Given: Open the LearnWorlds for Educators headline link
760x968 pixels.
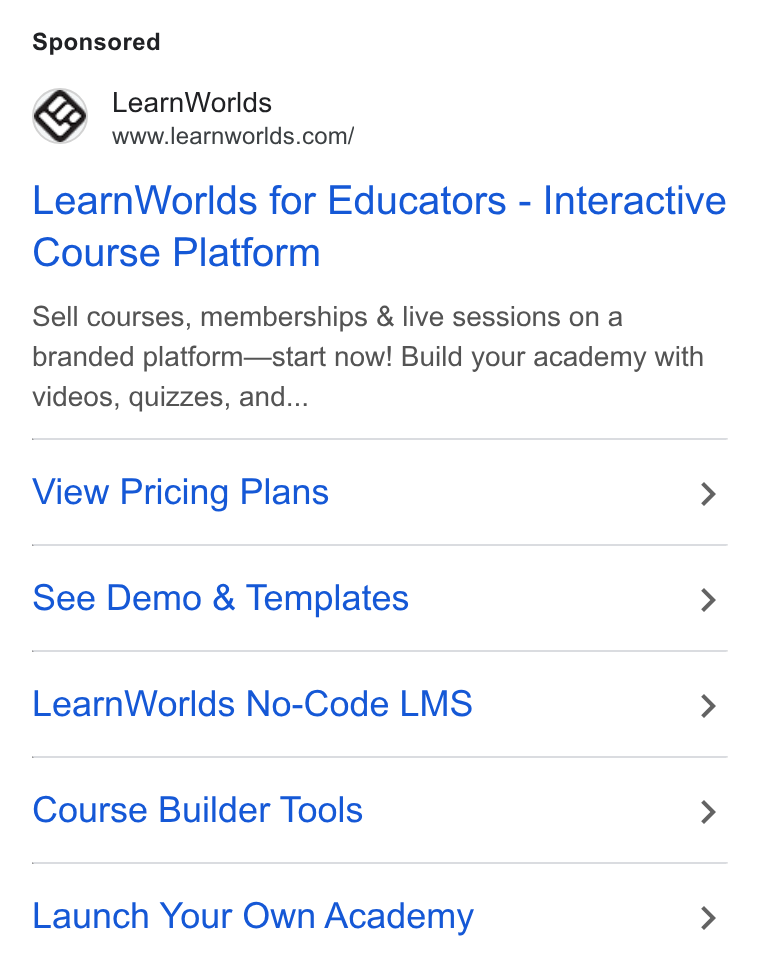Looking at the screenshot, I should (379, 227).
